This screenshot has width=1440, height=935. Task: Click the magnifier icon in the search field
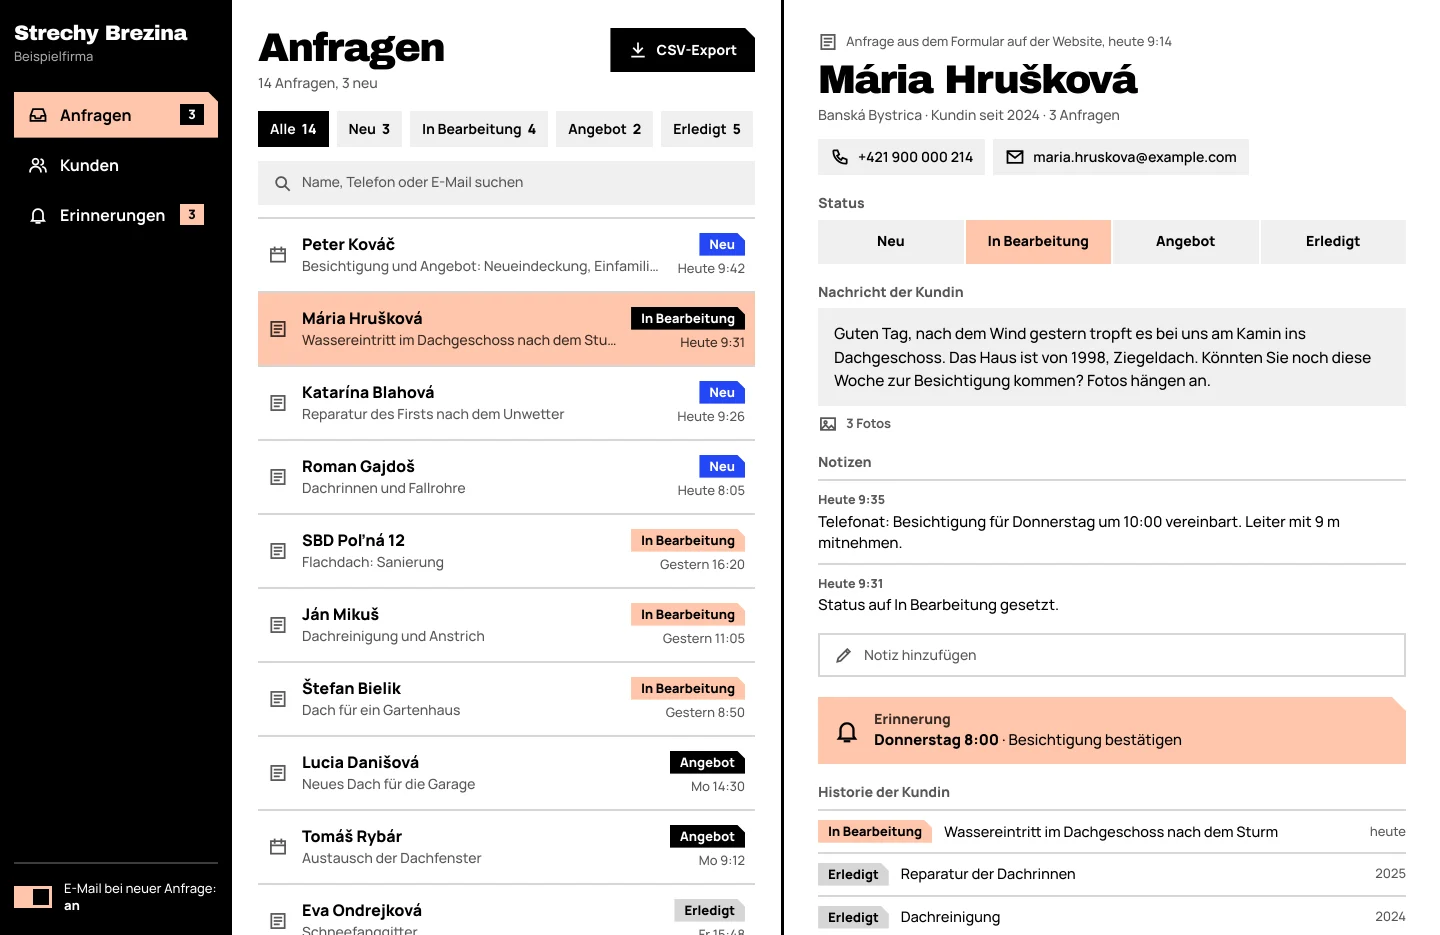point(283,183)
